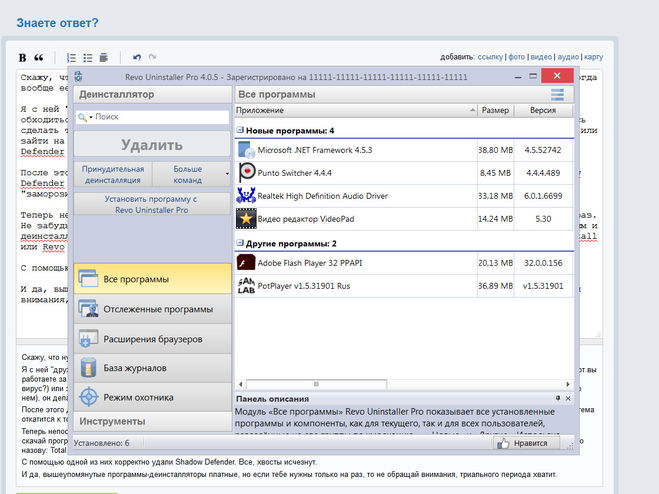Viewport: 659px width, 494px height.
Task: Insert a bulleted list in editor toolbar
Action: (x=88, y=58)
